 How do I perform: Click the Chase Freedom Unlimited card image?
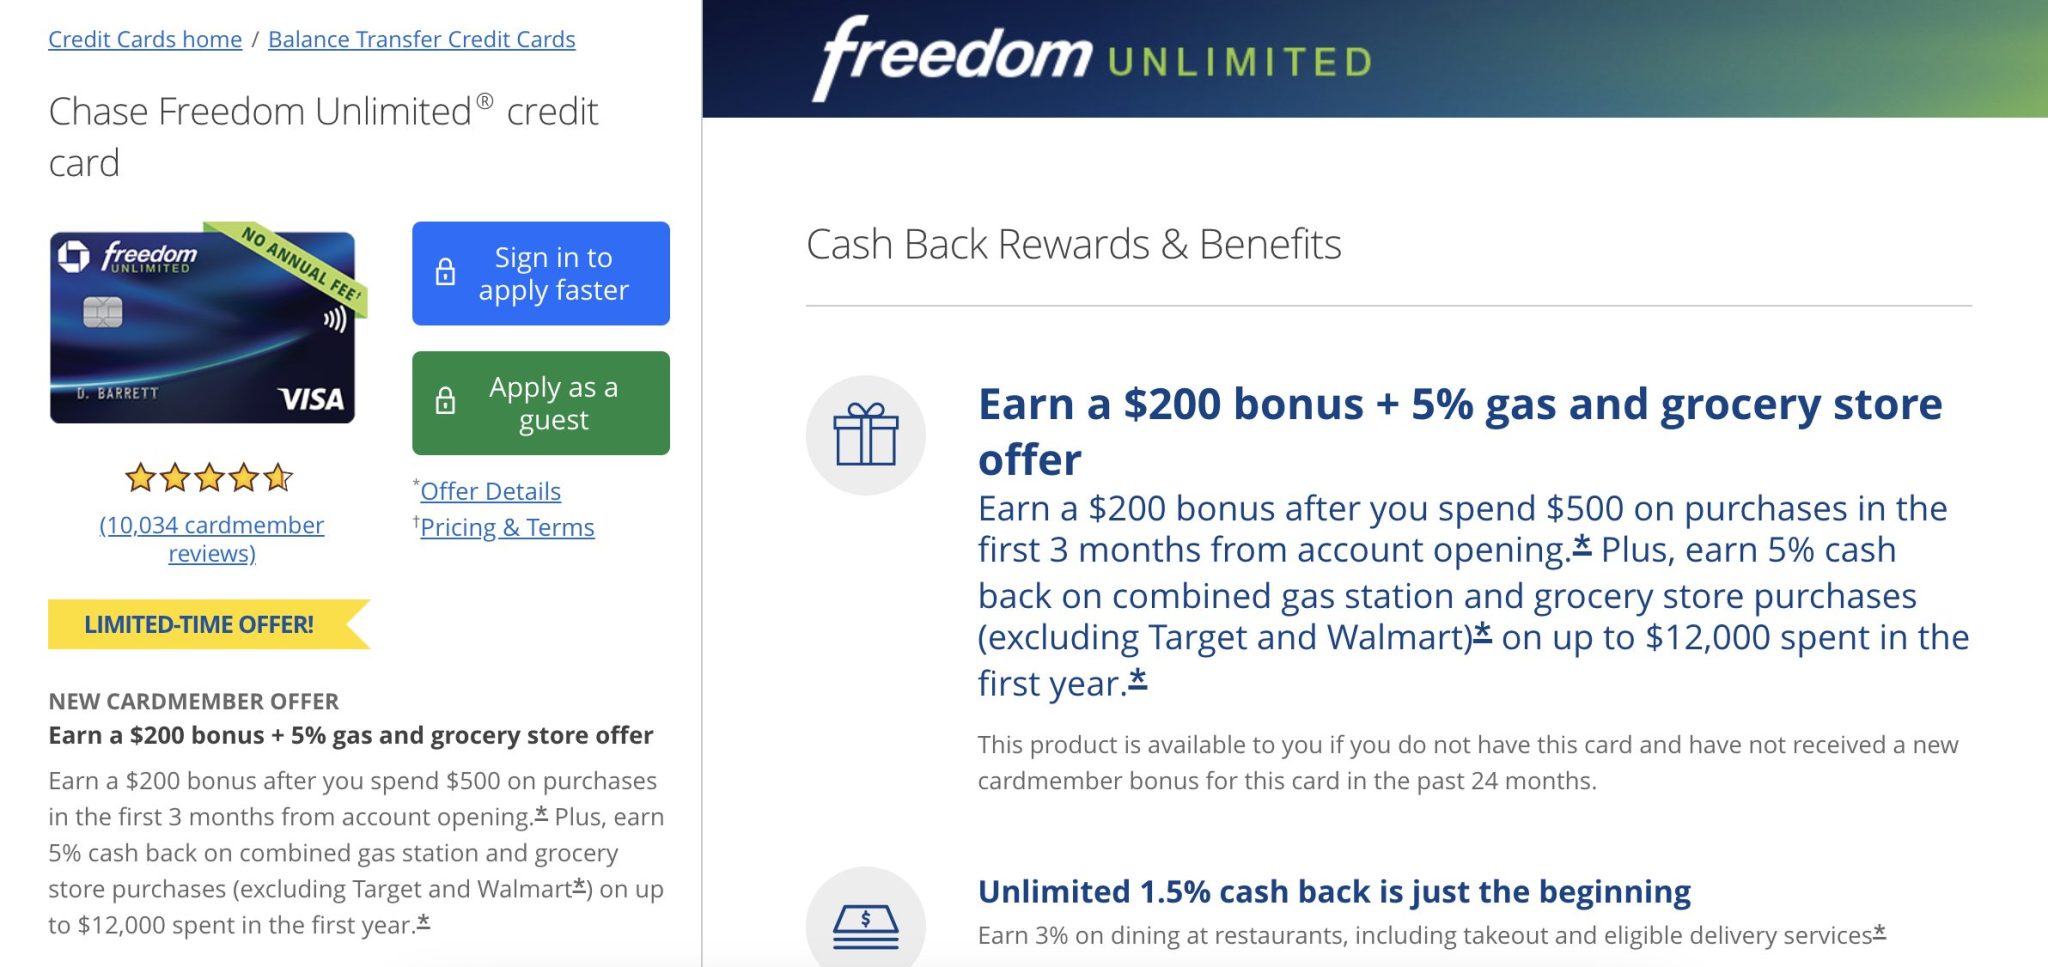(x=203, y=327)
